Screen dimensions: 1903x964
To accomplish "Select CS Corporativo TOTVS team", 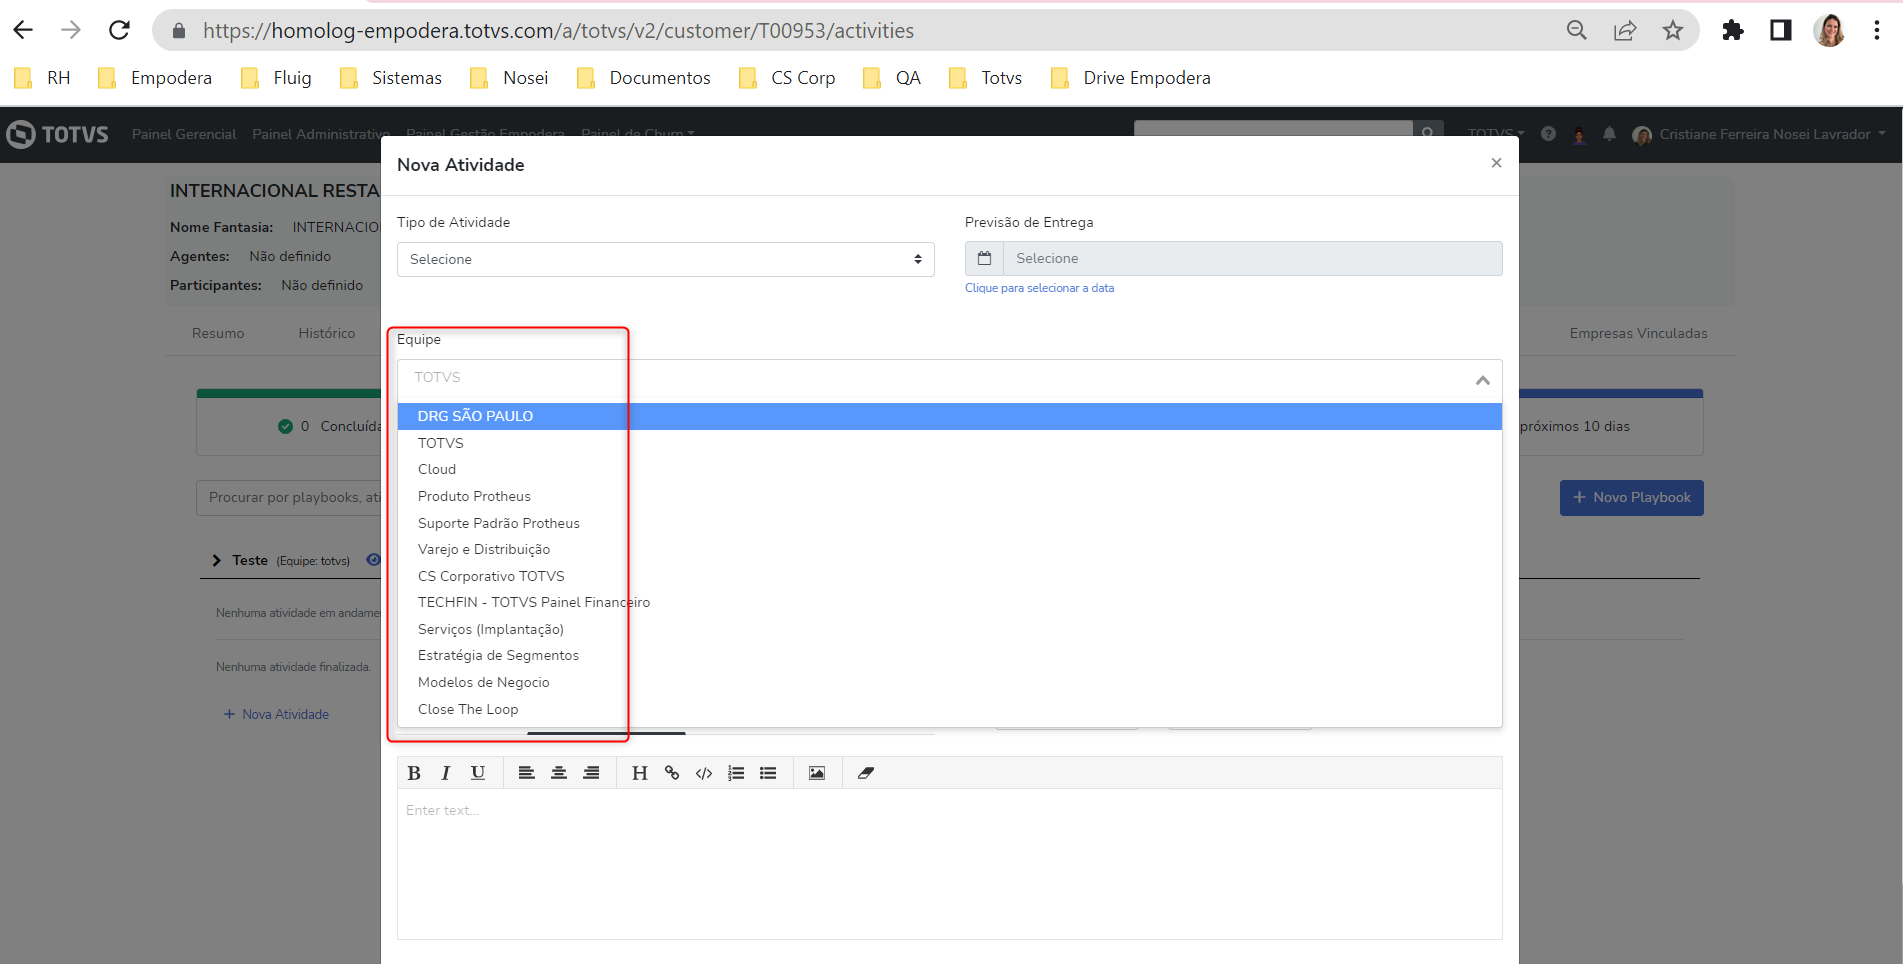I will point(950,576).
